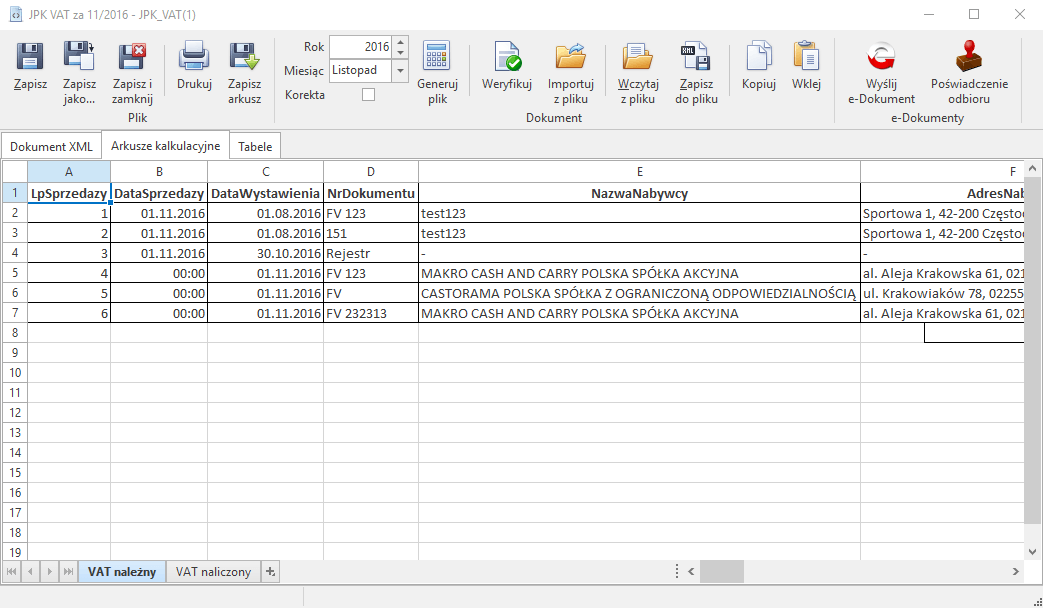Open the Tabele tab
This screenshot has height=608, width=1043.
point(255,146)
